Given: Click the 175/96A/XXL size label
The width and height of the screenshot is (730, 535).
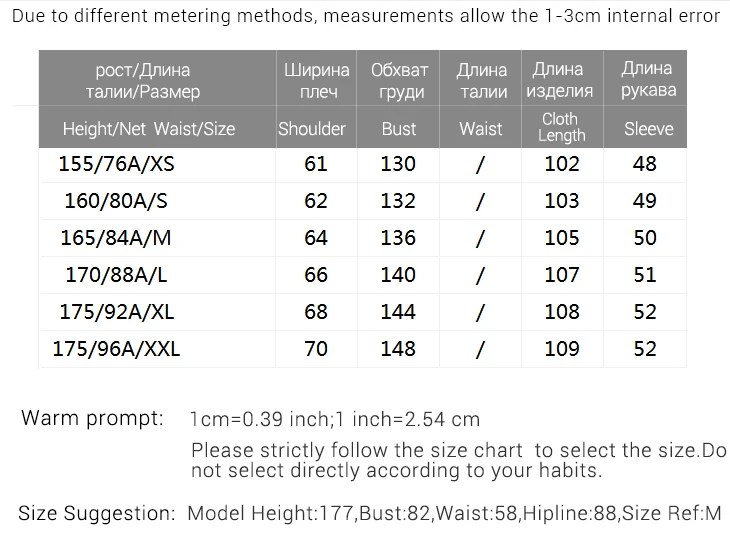Looking at the screenshot, I should point(116,349).
